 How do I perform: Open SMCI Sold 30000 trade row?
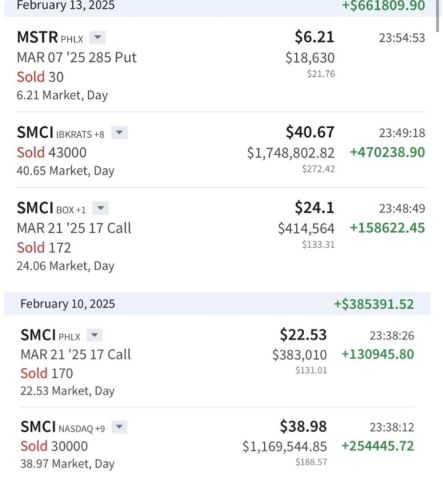coord(217,444)
